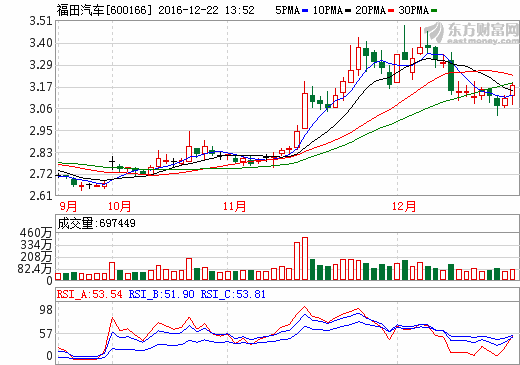Click the tallest red volume bar
The width and height of the screenshot is (520, 365).
[305, 258]
